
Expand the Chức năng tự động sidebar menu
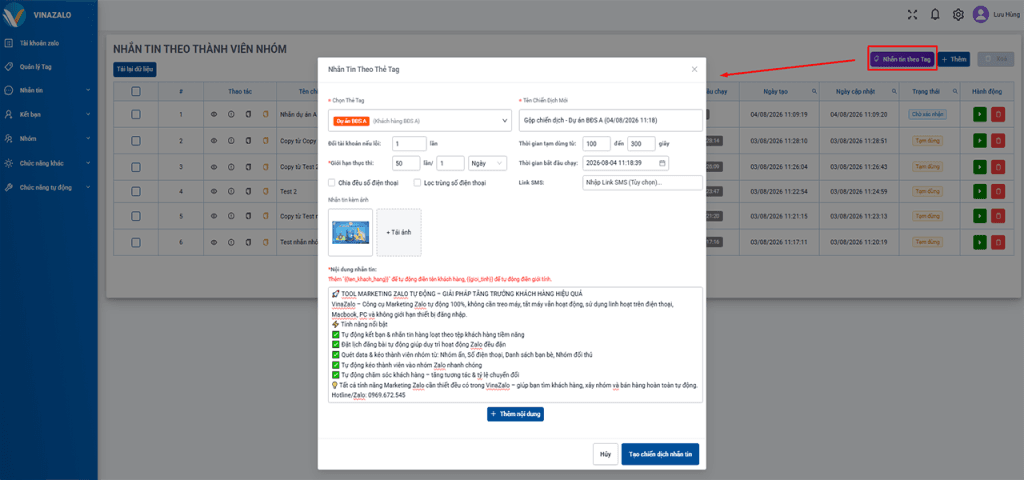[49, 187]
